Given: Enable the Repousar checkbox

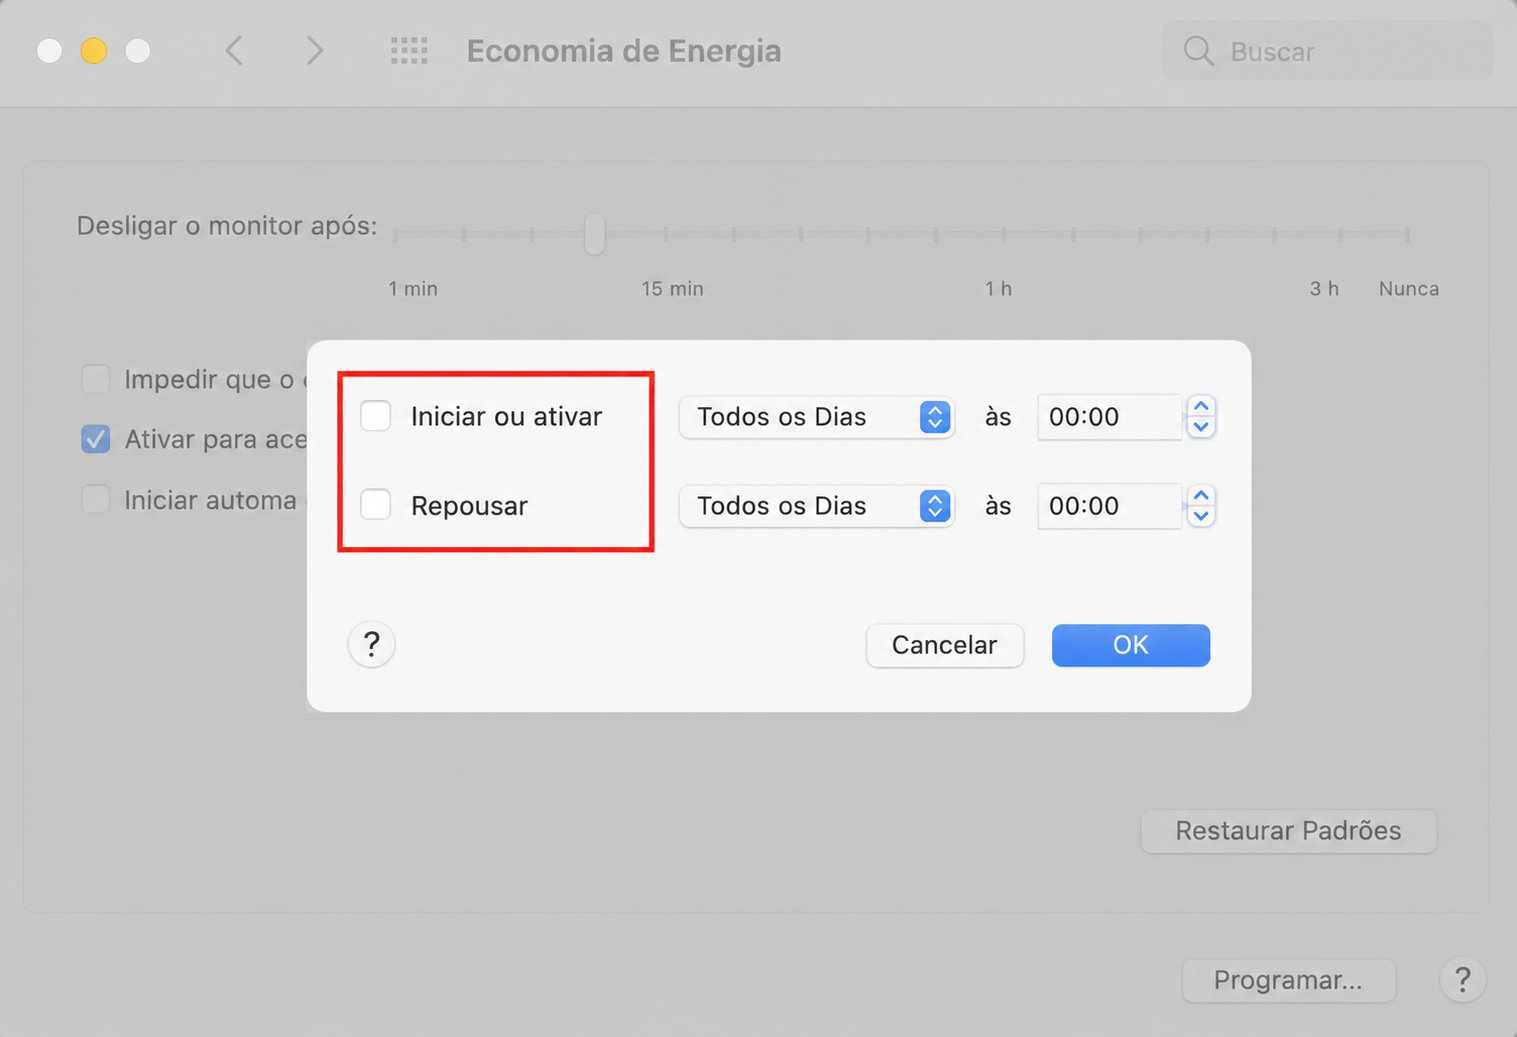Looking at the screenshot, I should pyautogui.click(x=376, y=505).
